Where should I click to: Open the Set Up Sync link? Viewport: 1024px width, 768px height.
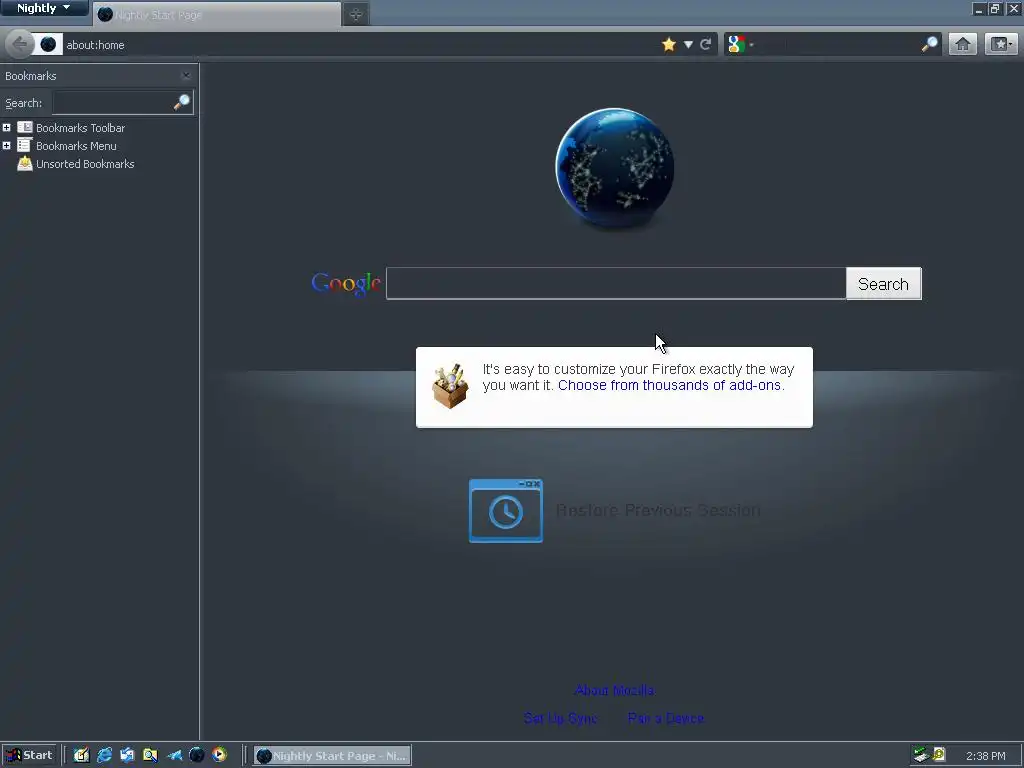(560, 718)
